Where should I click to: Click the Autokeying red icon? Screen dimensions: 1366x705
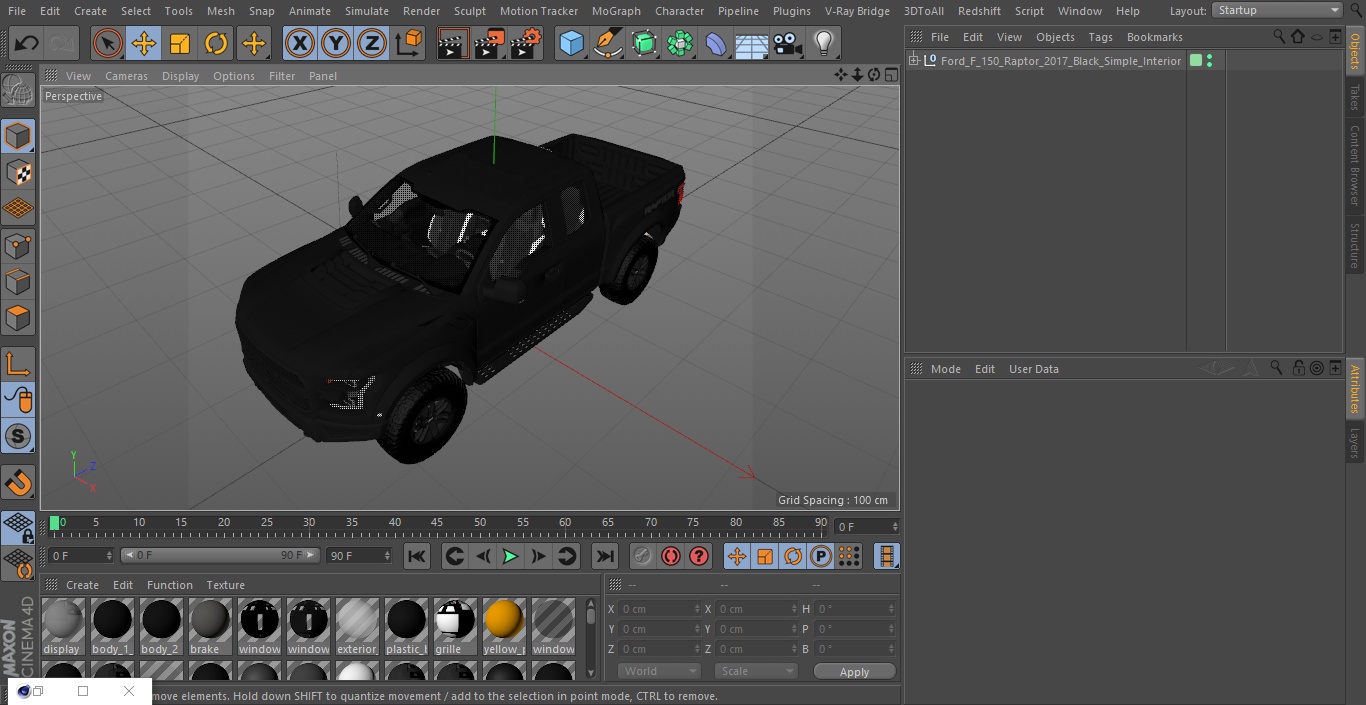click(x=671, y=556)
